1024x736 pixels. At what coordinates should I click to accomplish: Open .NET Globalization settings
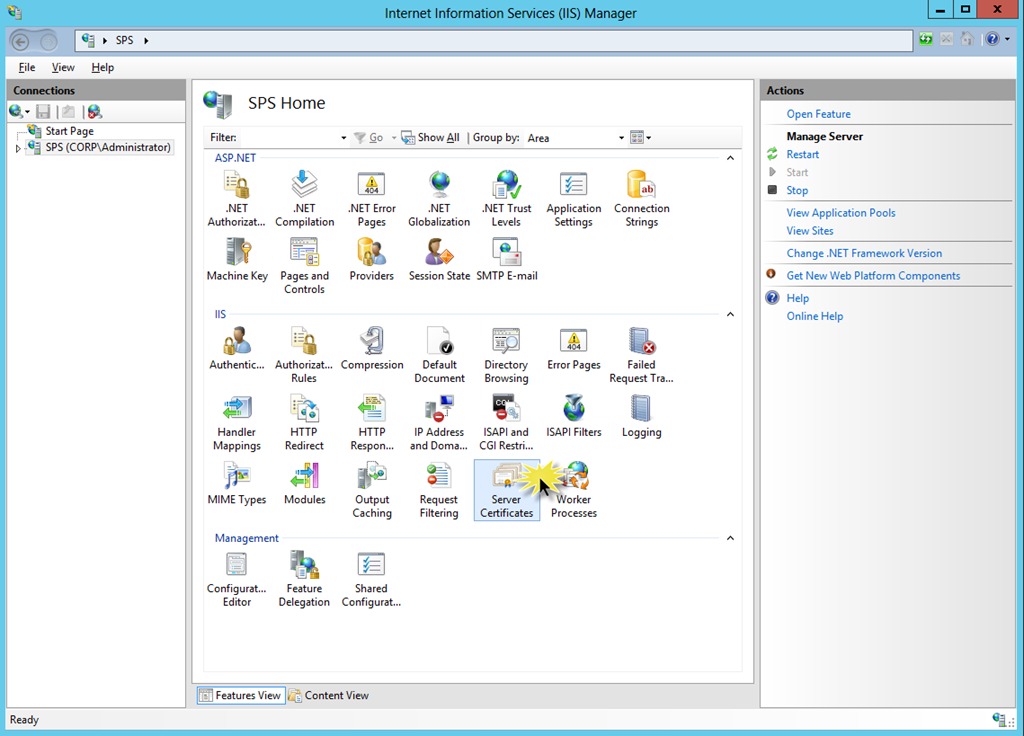coord(439,199)
